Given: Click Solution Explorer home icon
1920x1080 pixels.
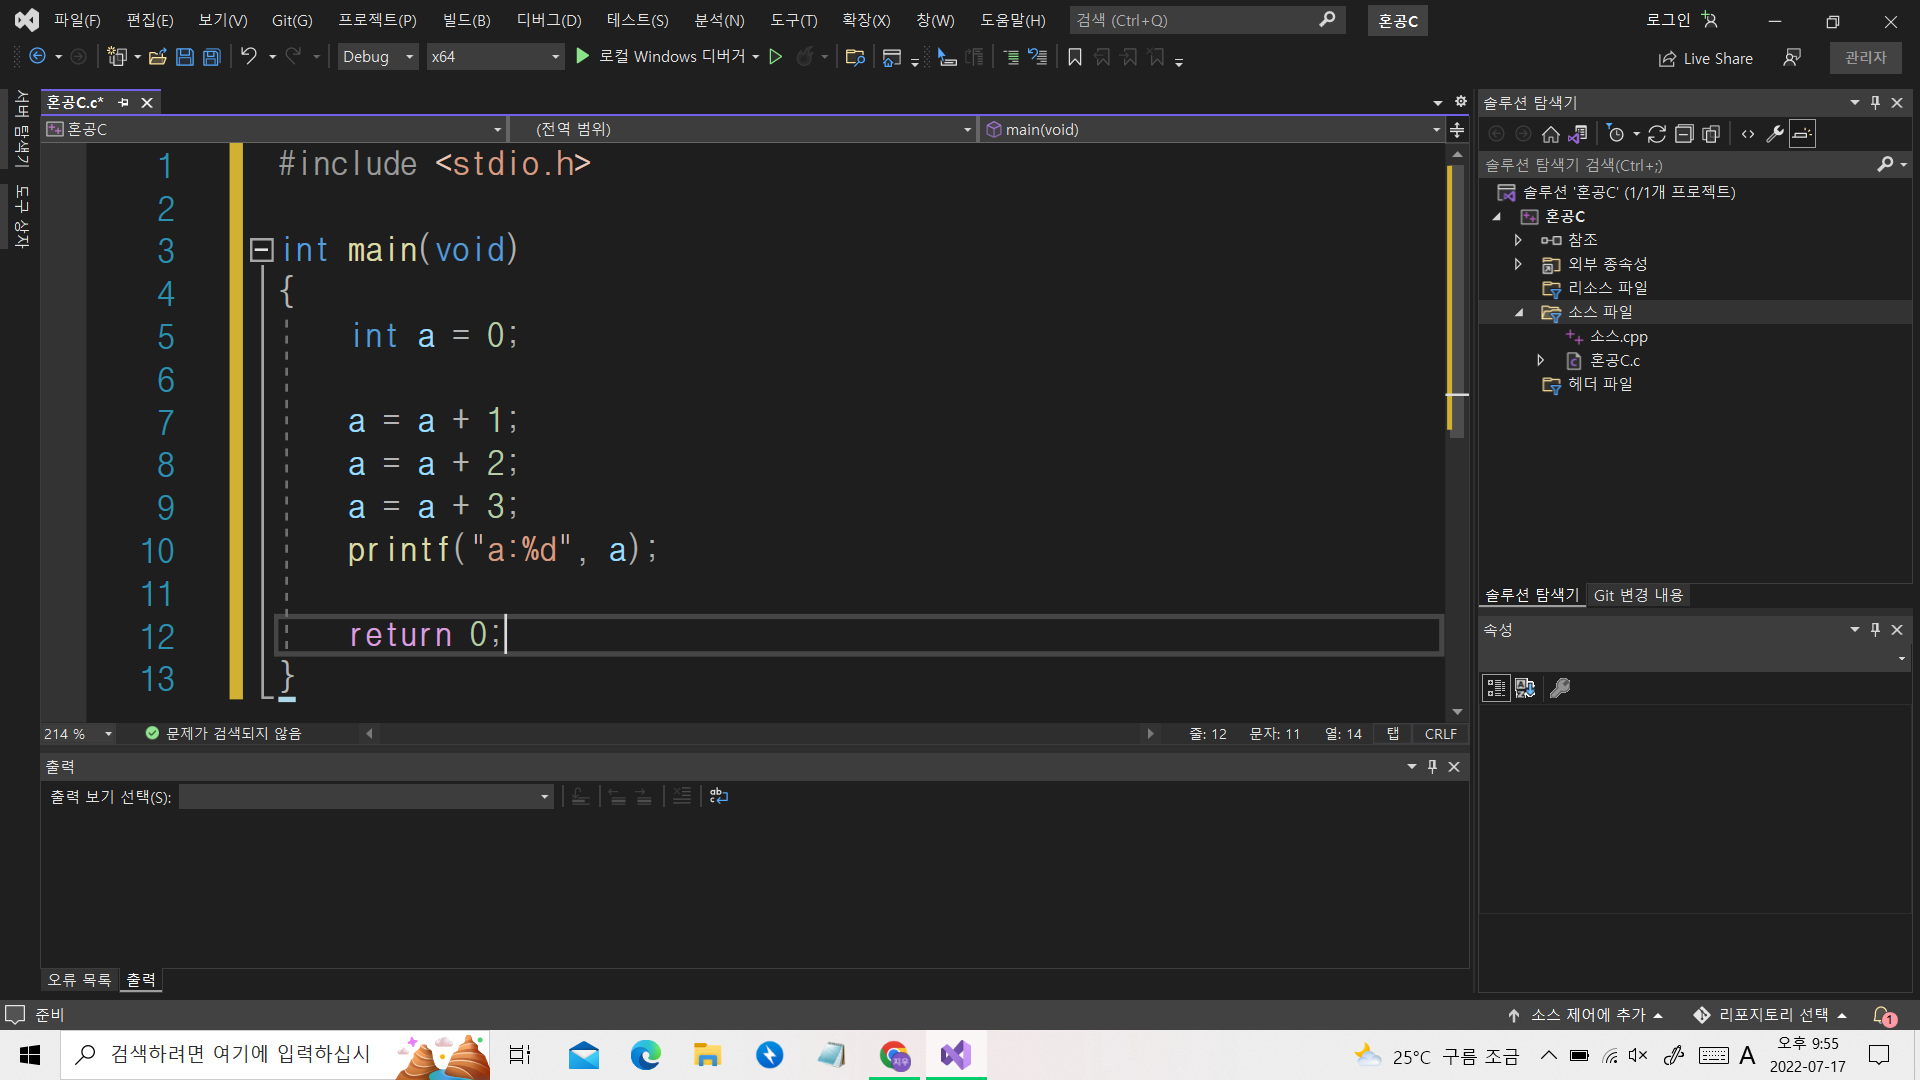Looking at the screenshot, I should click(x=1550, y=134).
